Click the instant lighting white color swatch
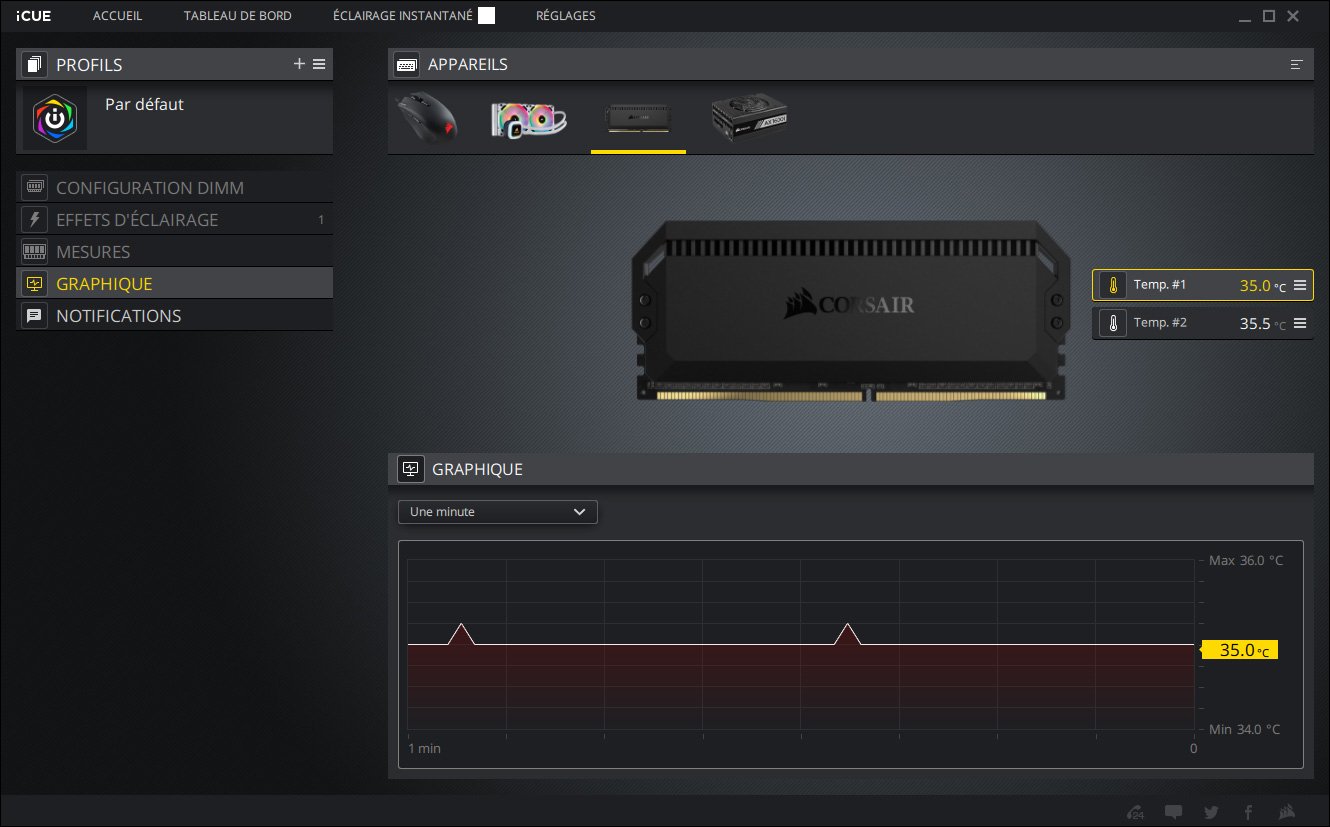1330x827 pixels. pyautogui.click(x=486, y=15)
